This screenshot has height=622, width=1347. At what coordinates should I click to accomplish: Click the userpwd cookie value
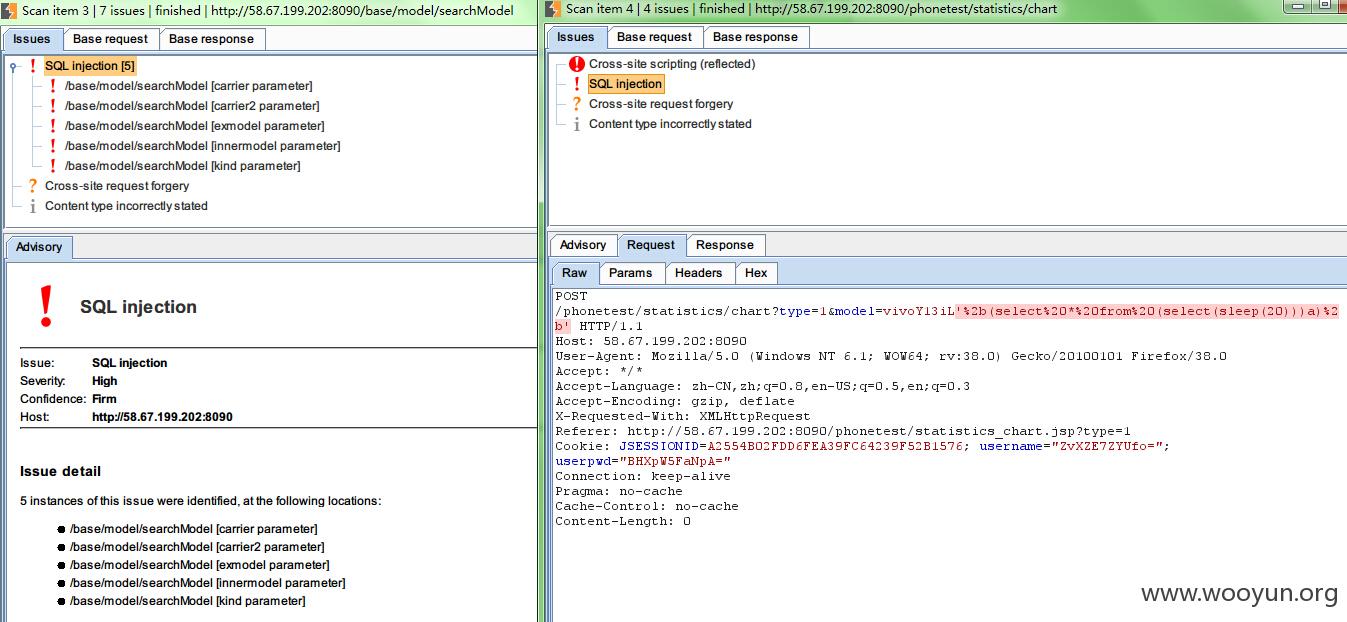pos(675,461)
